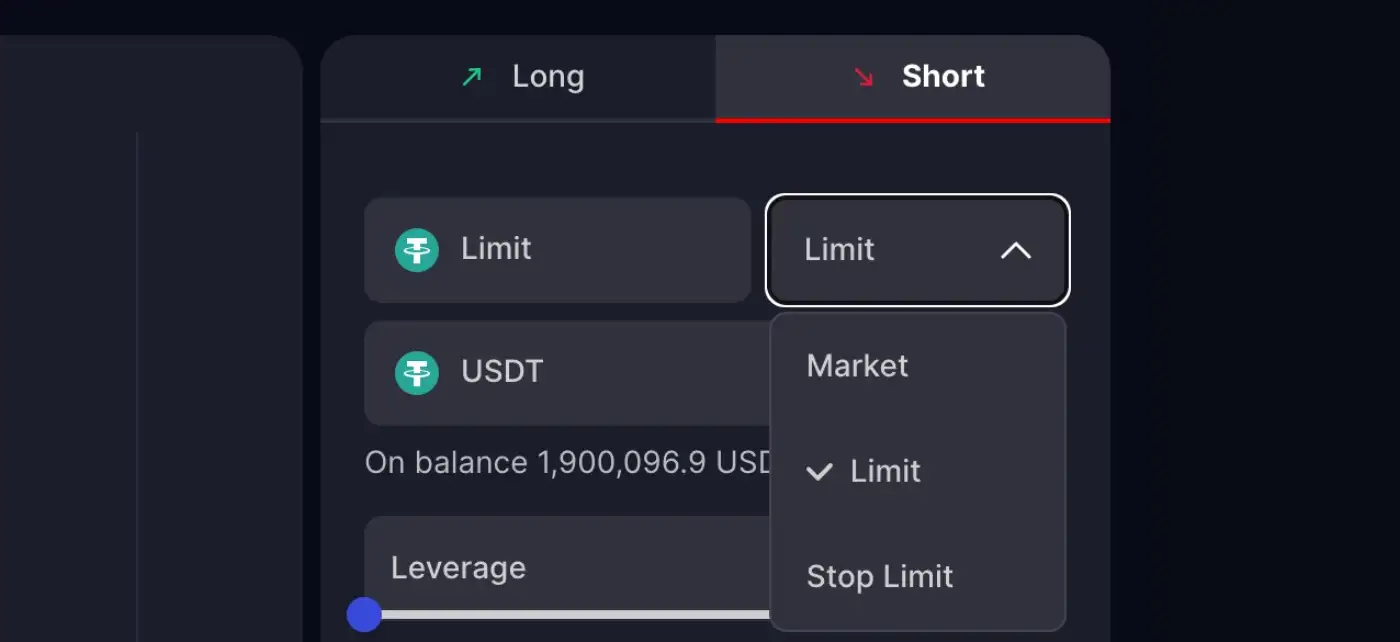Collapse the order type dropdown using the chevron
Viewport: 1400px width, 642px height.
1015,250
